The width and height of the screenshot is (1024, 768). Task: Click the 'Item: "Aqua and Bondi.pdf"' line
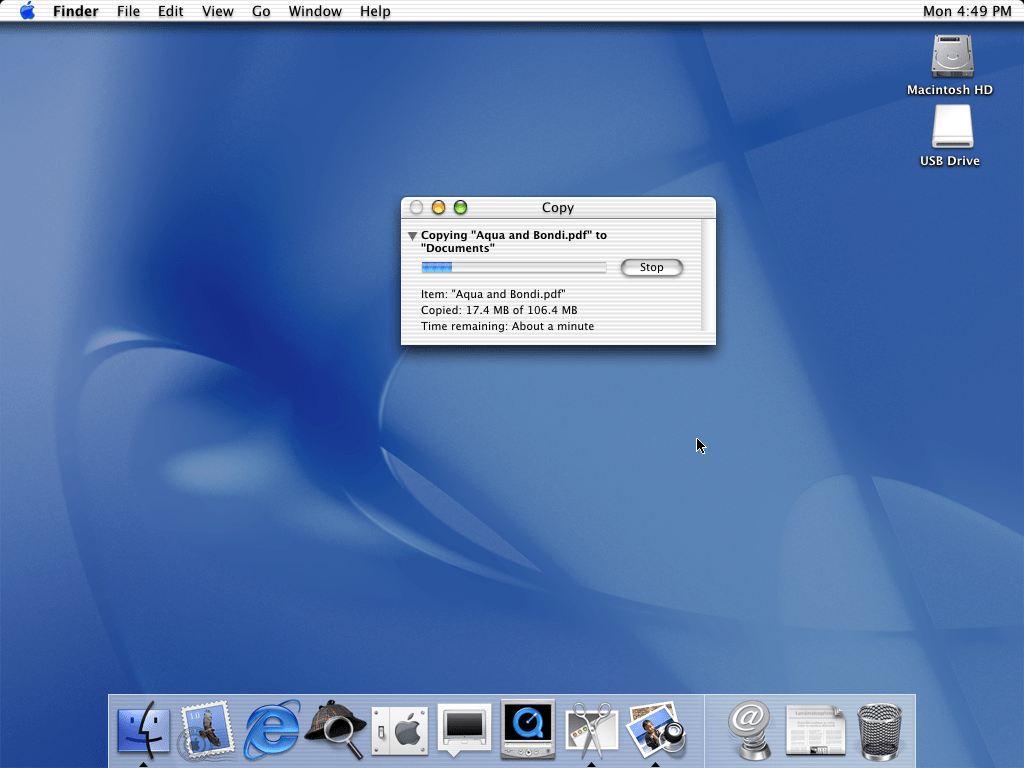click(493, 294)
